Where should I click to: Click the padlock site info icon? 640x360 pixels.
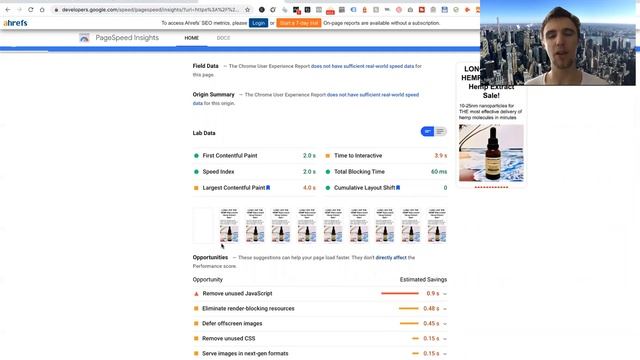(x=56, y=9)
